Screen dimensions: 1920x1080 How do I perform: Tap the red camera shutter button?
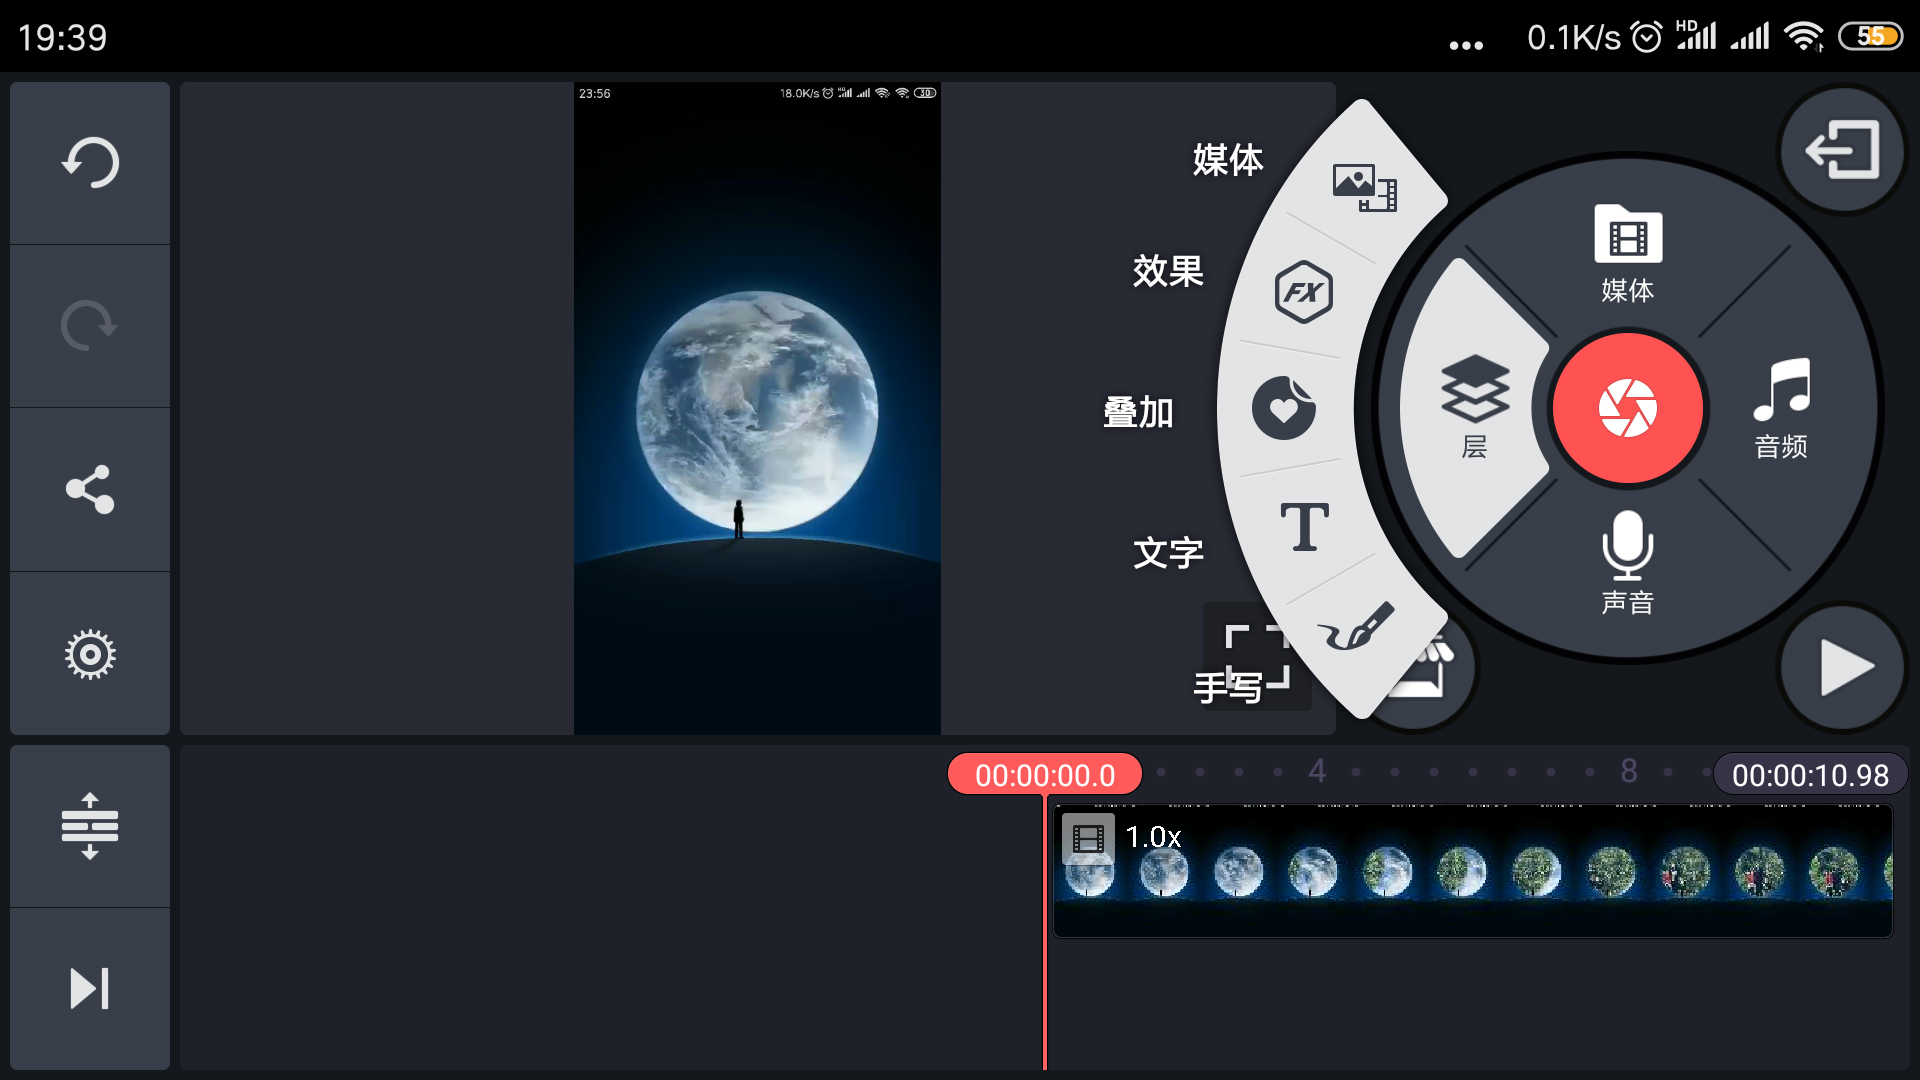click(1627, 408)
